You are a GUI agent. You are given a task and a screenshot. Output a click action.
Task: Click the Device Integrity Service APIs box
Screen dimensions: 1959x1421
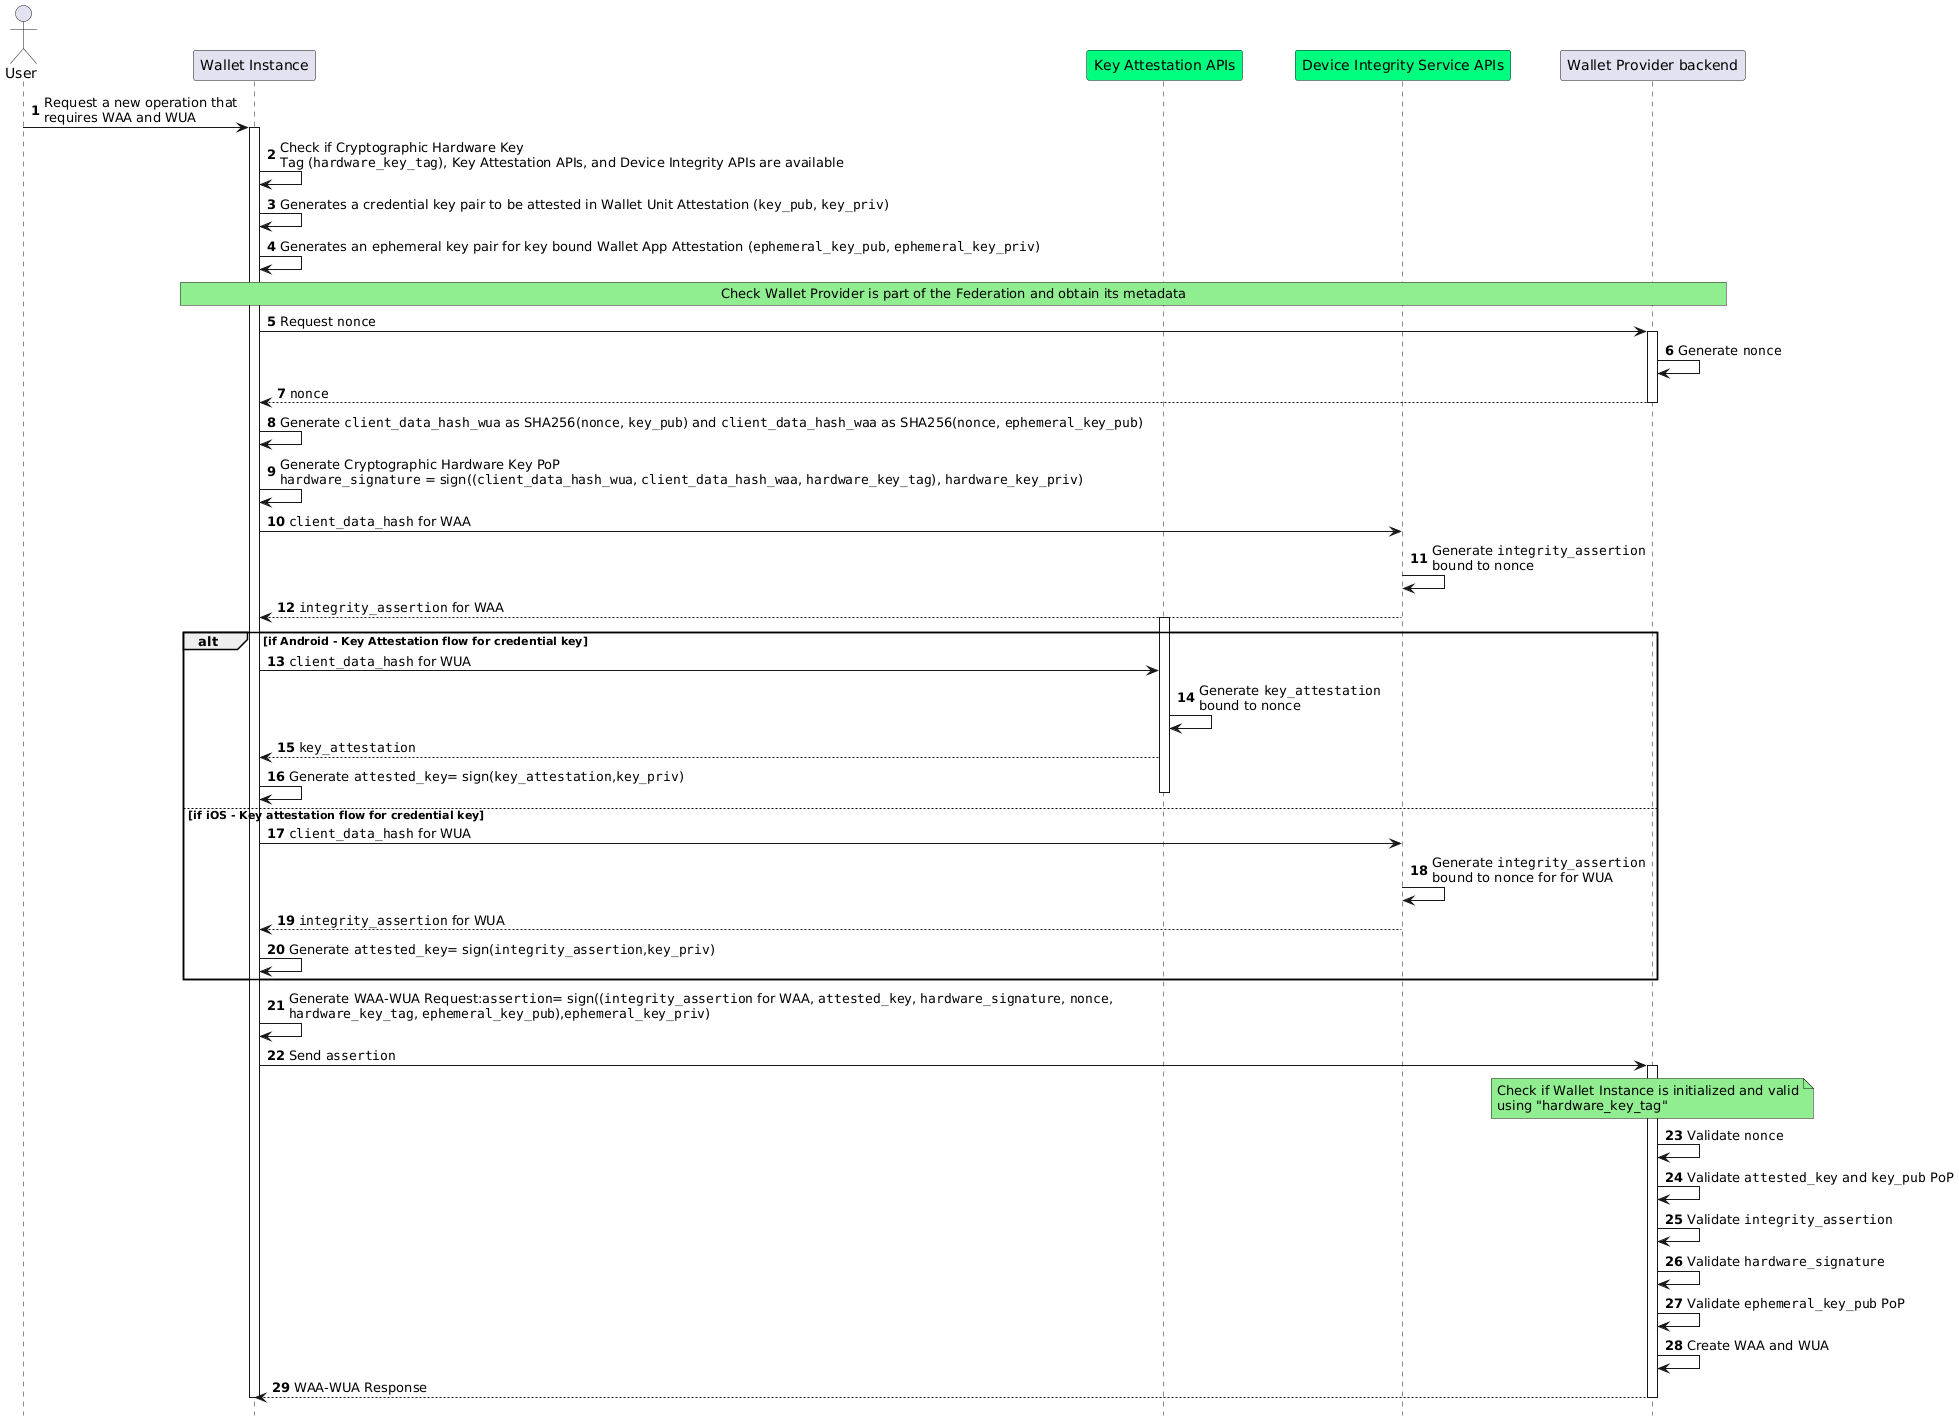click(1402, 66)
